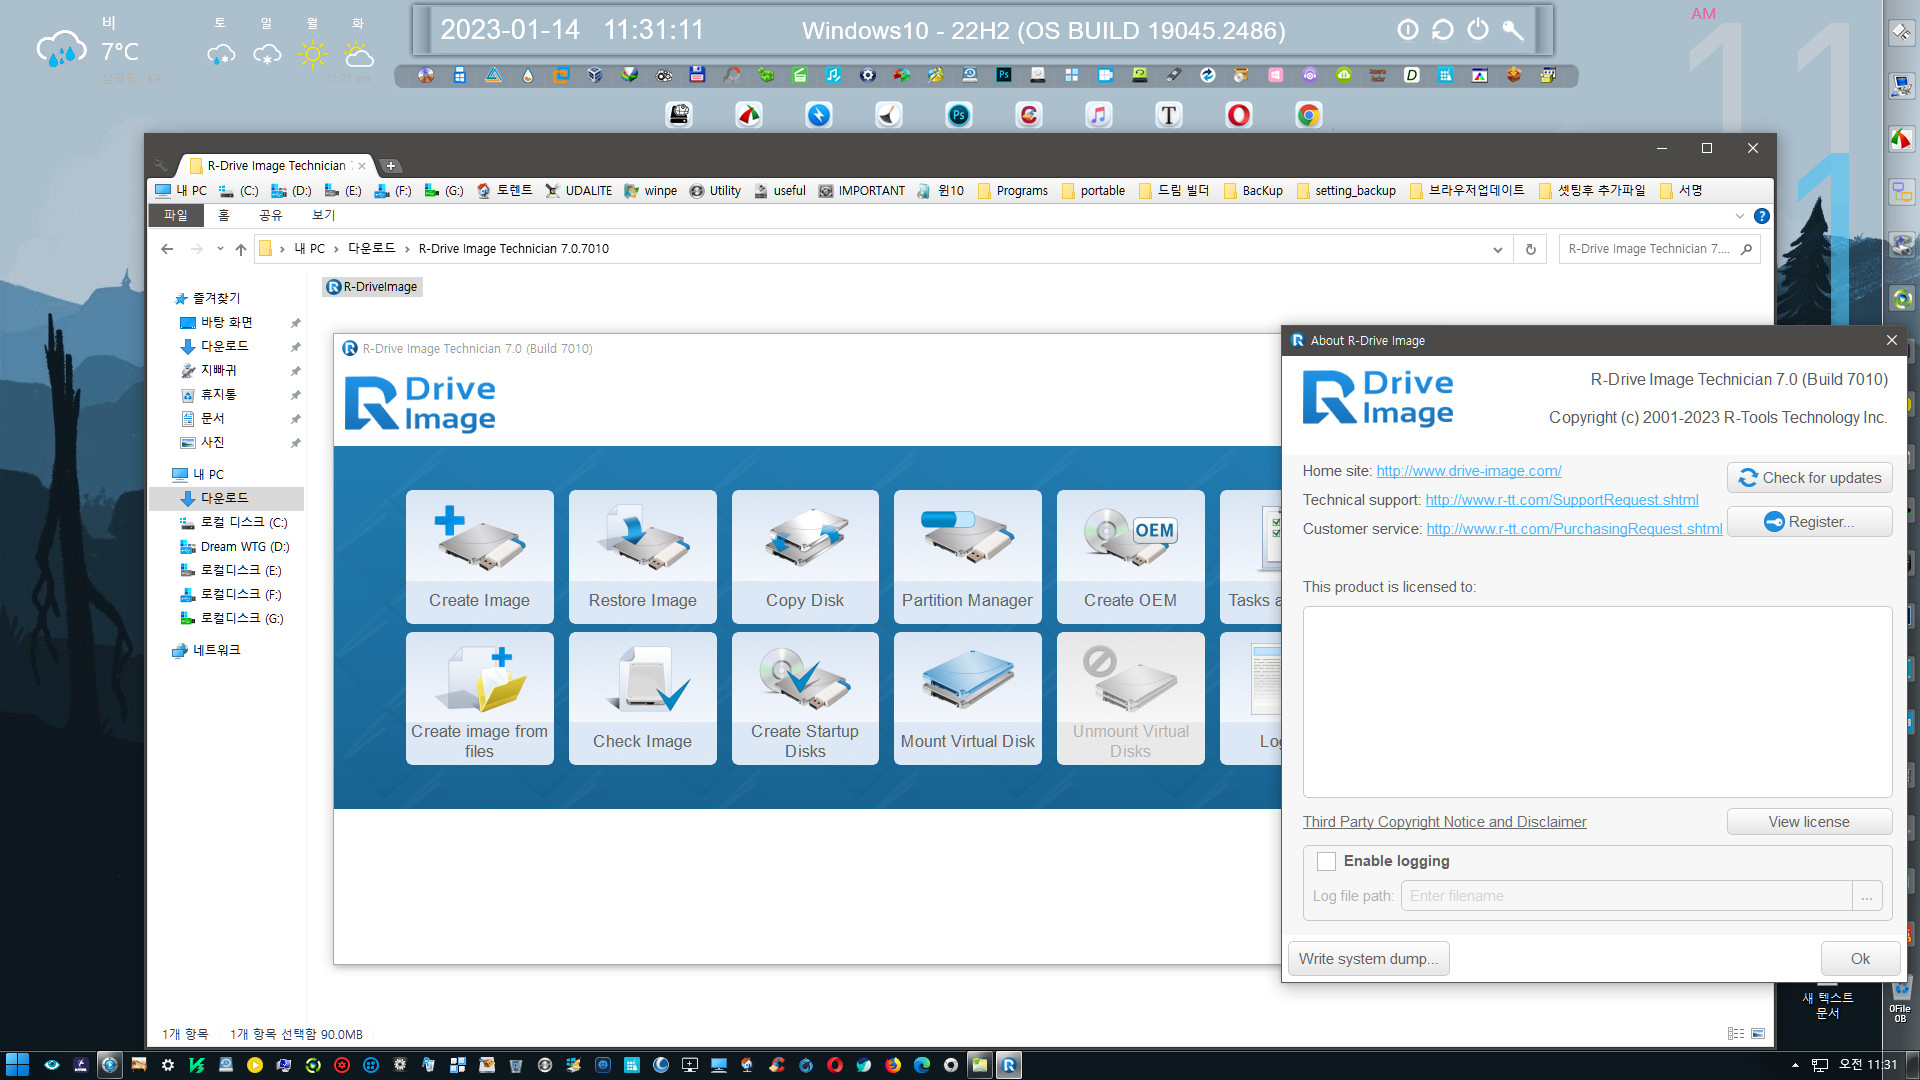Click the power icon on top desktop bar
The height and width of the screenshot is (1080, 1920).
tap(1477, 30)
